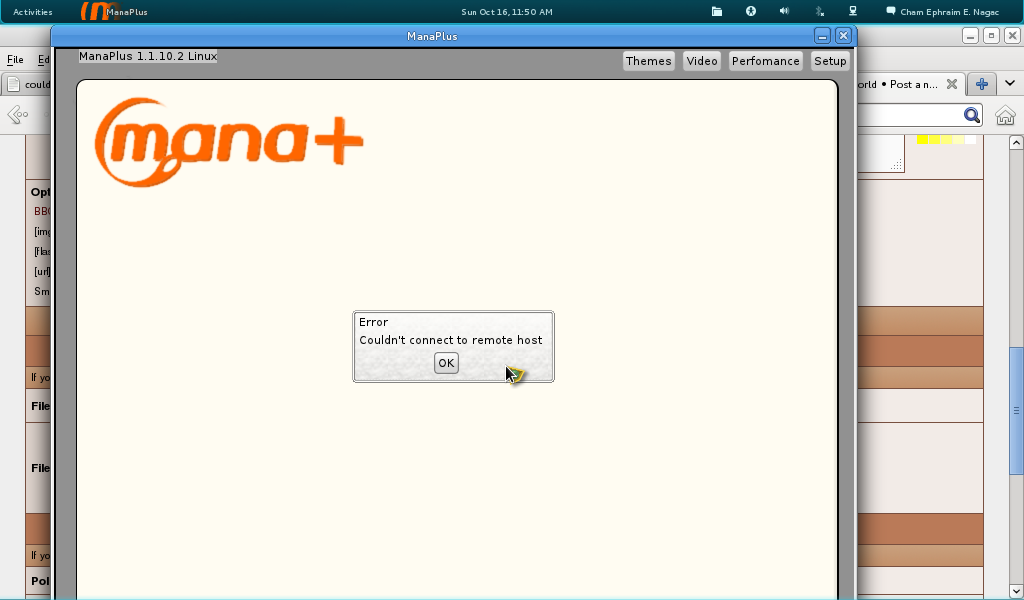Click the magnifier search icon in the browser
The image size is (1024, 600).
click(972, 116)
